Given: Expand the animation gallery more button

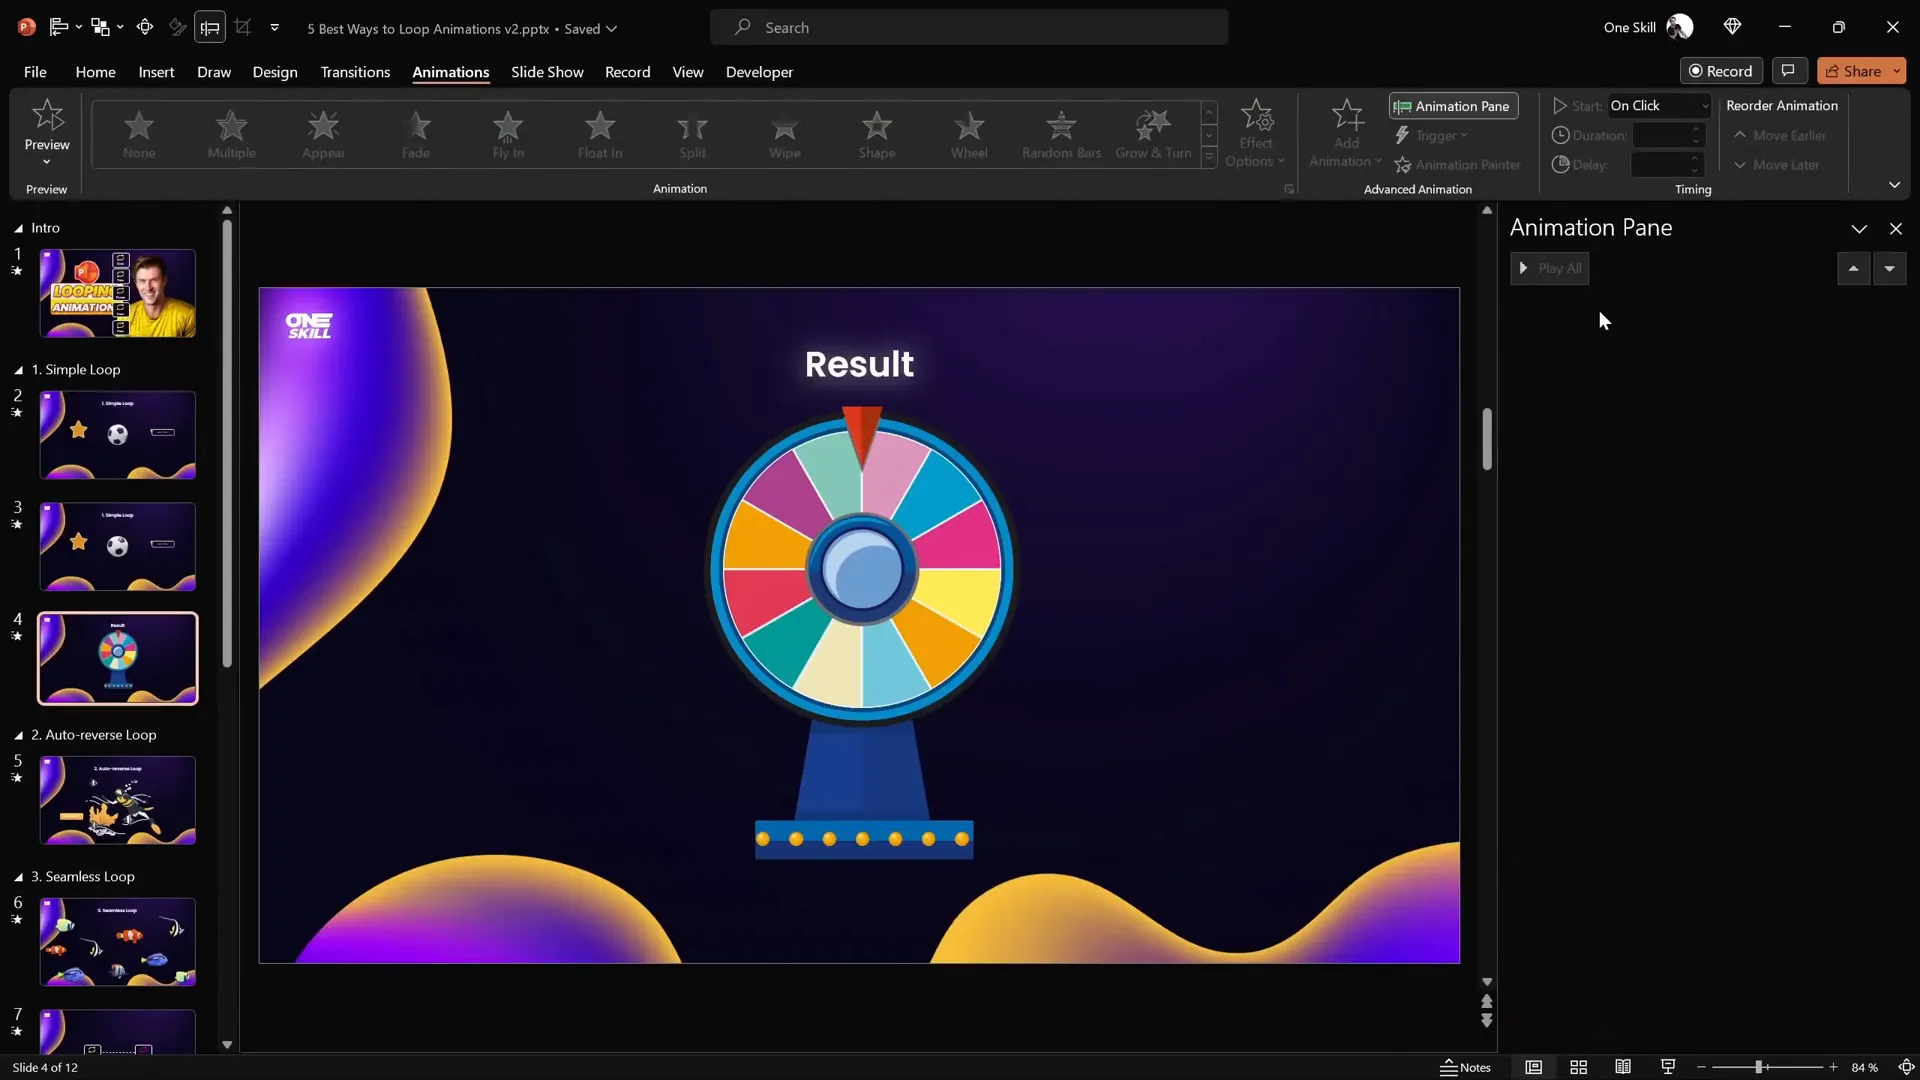Looking at the screenshot, I should [1209, 158].
